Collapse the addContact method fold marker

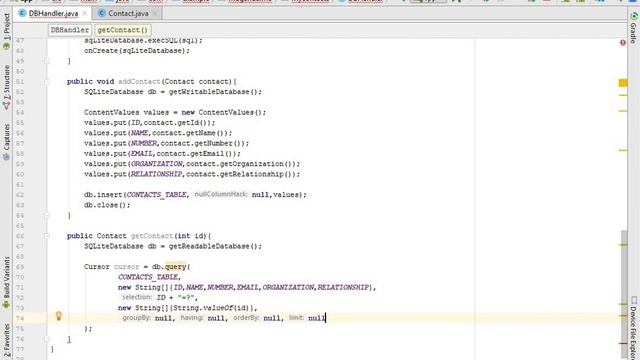[47, 82]
